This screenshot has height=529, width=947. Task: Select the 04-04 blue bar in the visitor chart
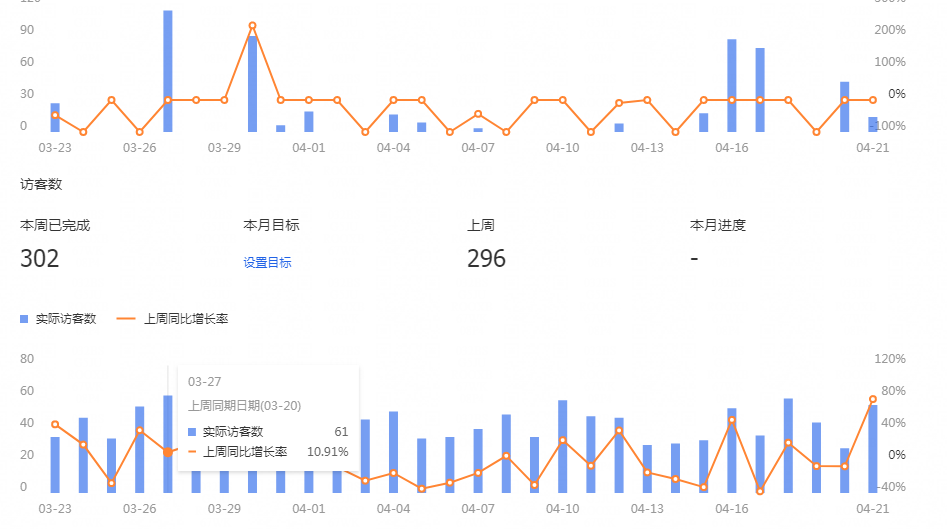(x=393, y=452)
